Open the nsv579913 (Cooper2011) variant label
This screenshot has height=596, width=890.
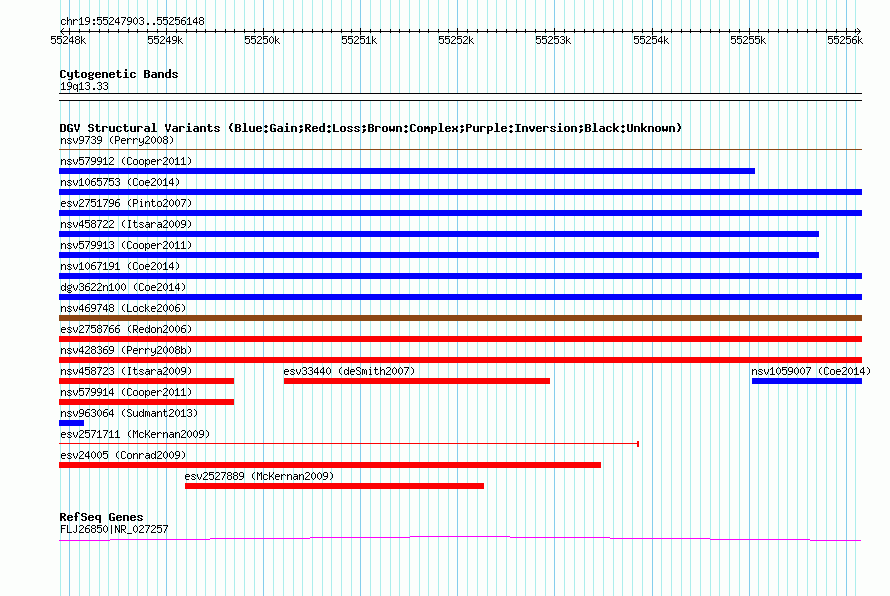tap(126, 245)
